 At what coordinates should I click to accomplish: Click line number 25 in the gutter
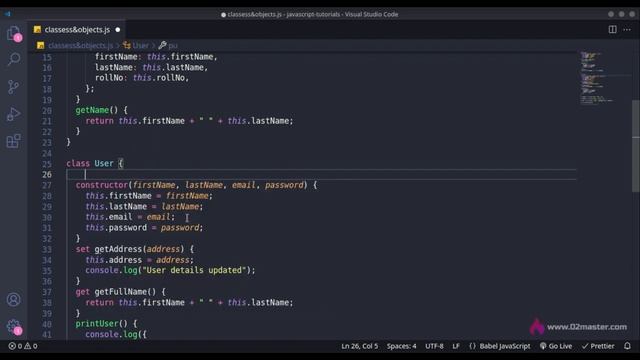(47, 164)
